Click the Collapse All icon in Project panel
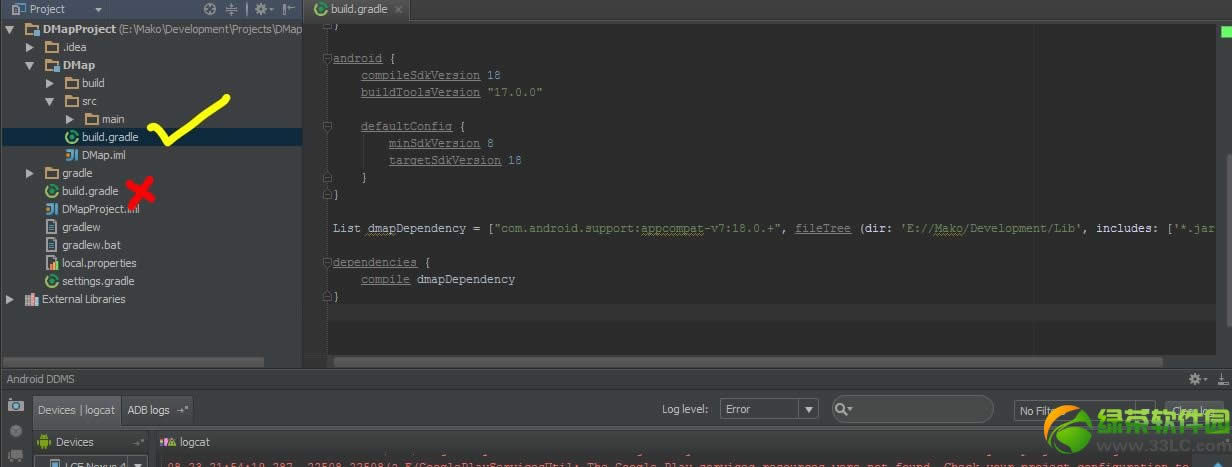 (x=232, y=9)
